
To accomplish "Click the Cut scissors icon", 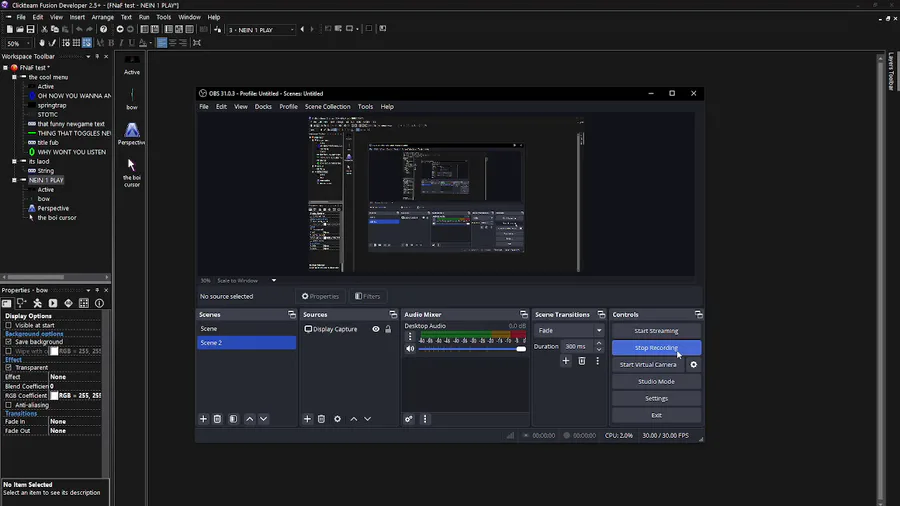I will pos(44,29).
